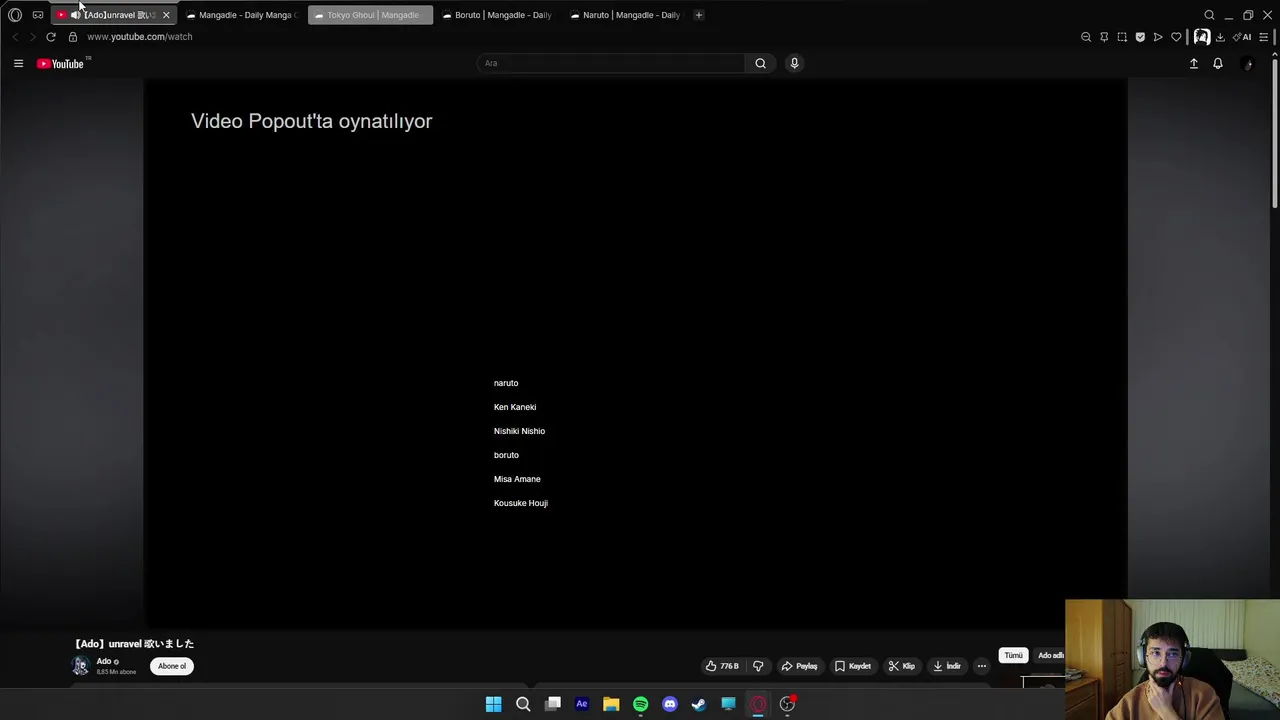Dislike the video

click(758, 666)
